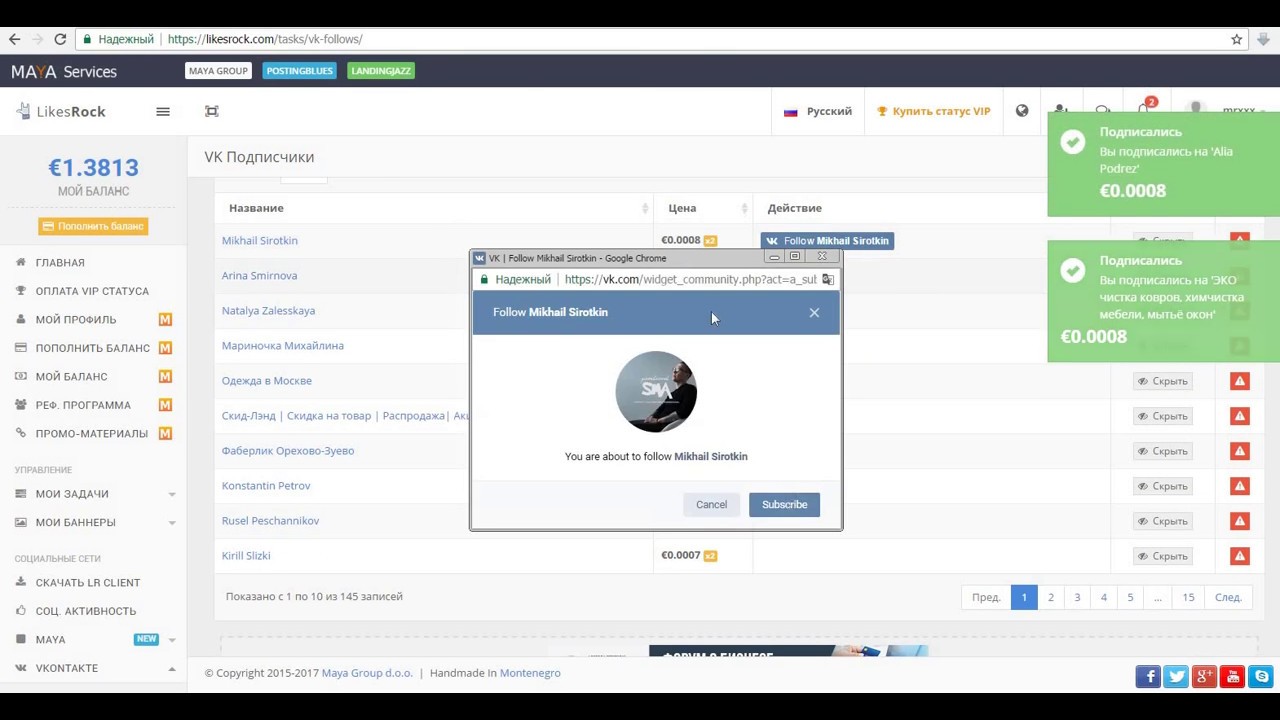This screenshot has height=720, width=1280.
Task: Open the LANDINGJAZZ tag link
Action: 381,71
